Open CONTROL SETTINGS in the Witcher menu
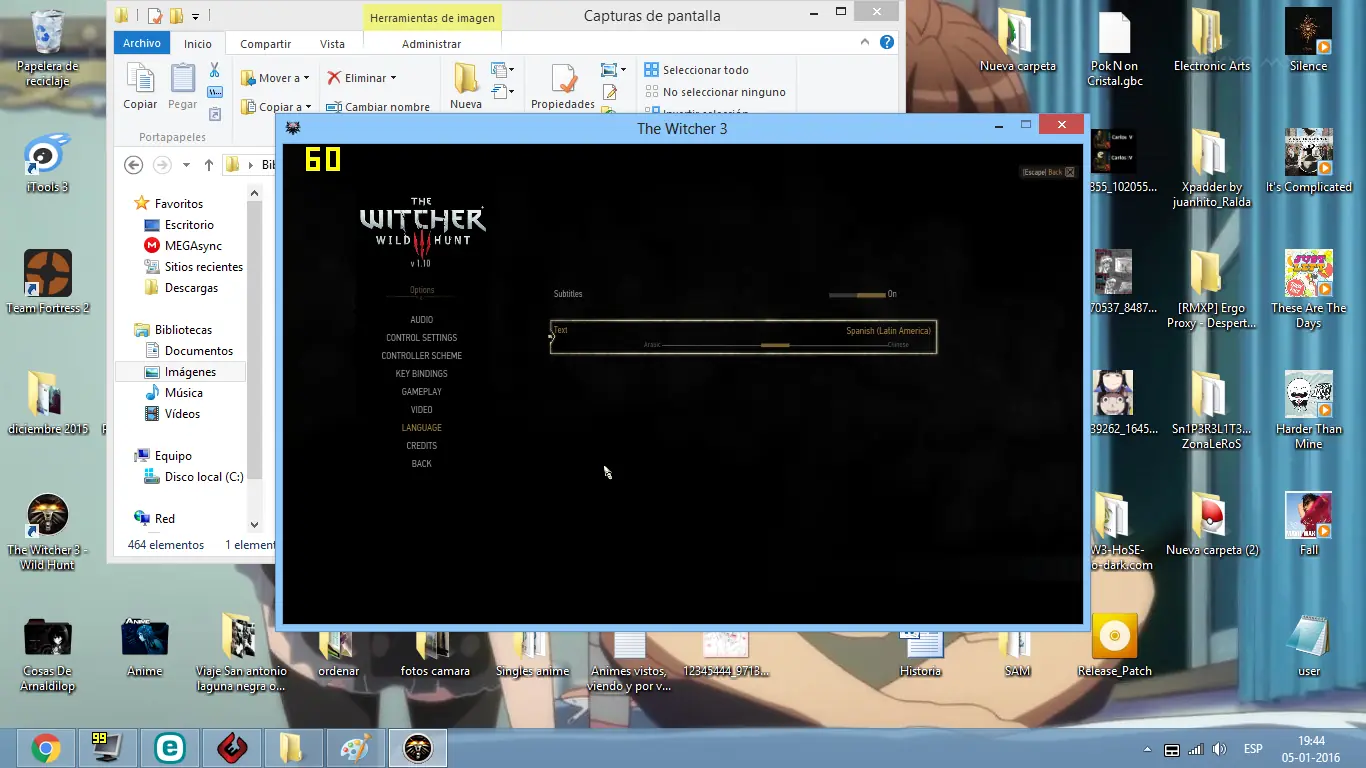This screenshot has width=1366, height=768. click(x=422, y=338)
